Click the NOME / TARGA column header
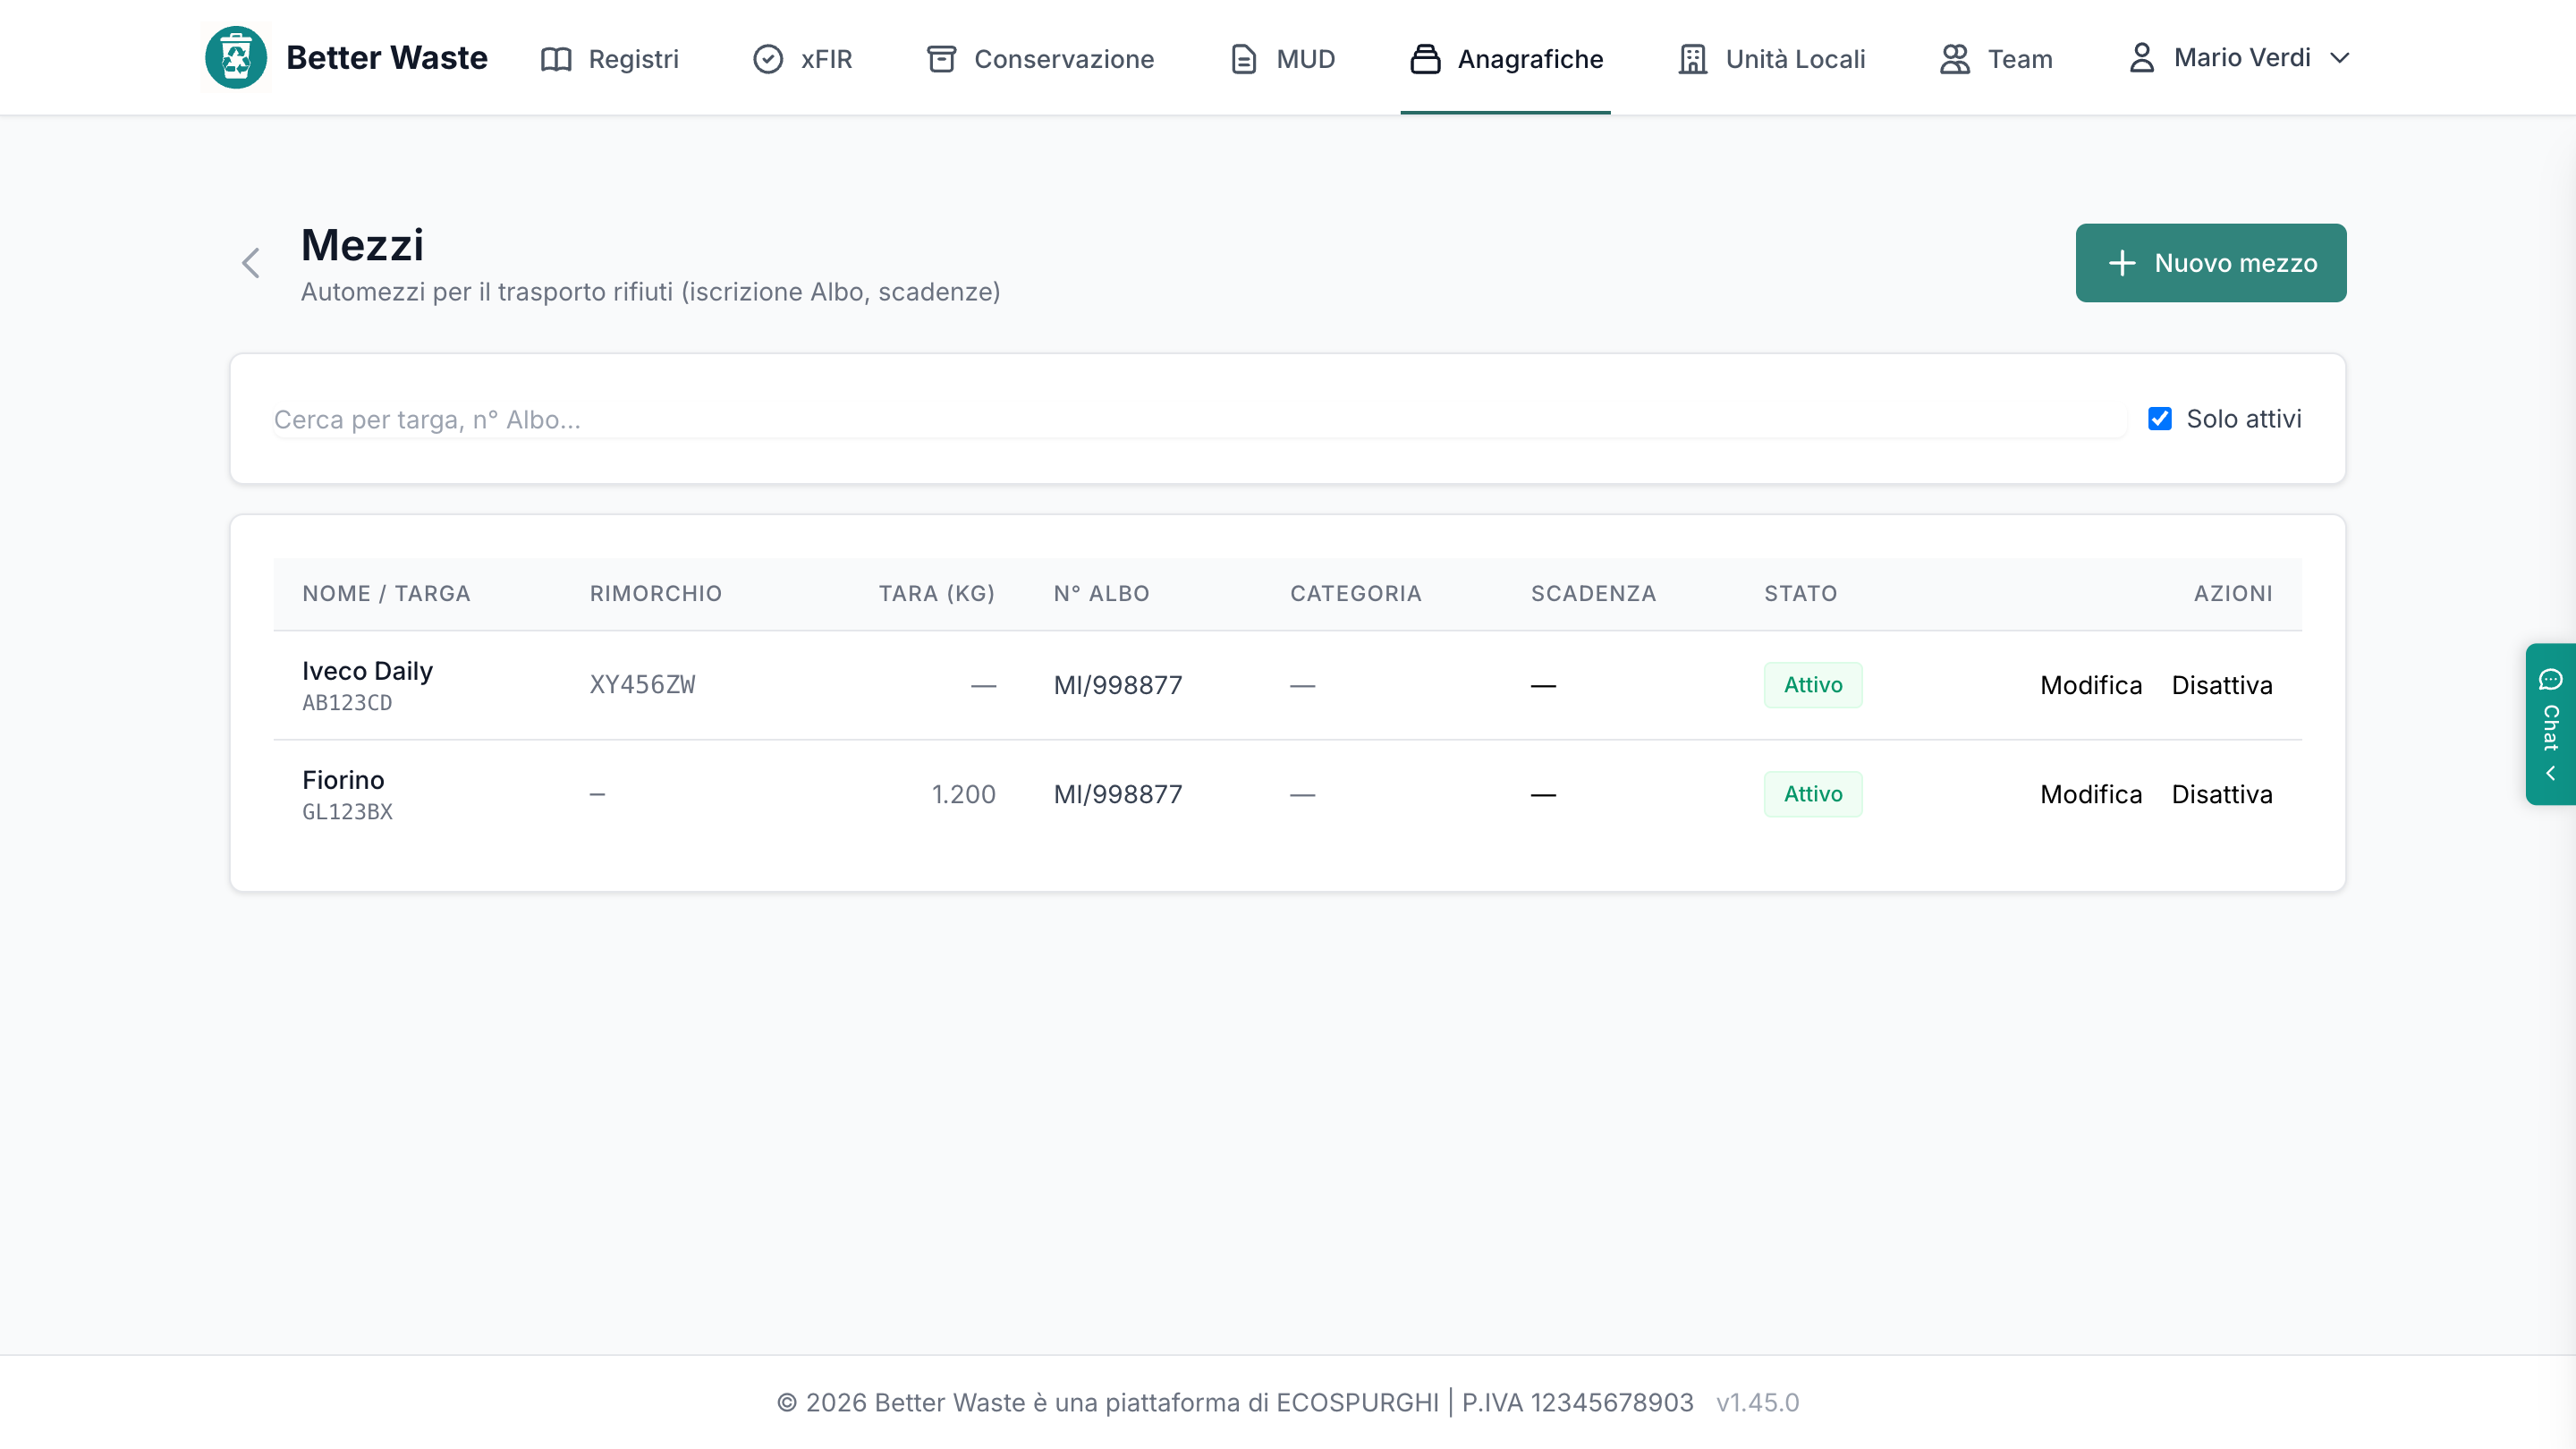 [x=386, y=594]
